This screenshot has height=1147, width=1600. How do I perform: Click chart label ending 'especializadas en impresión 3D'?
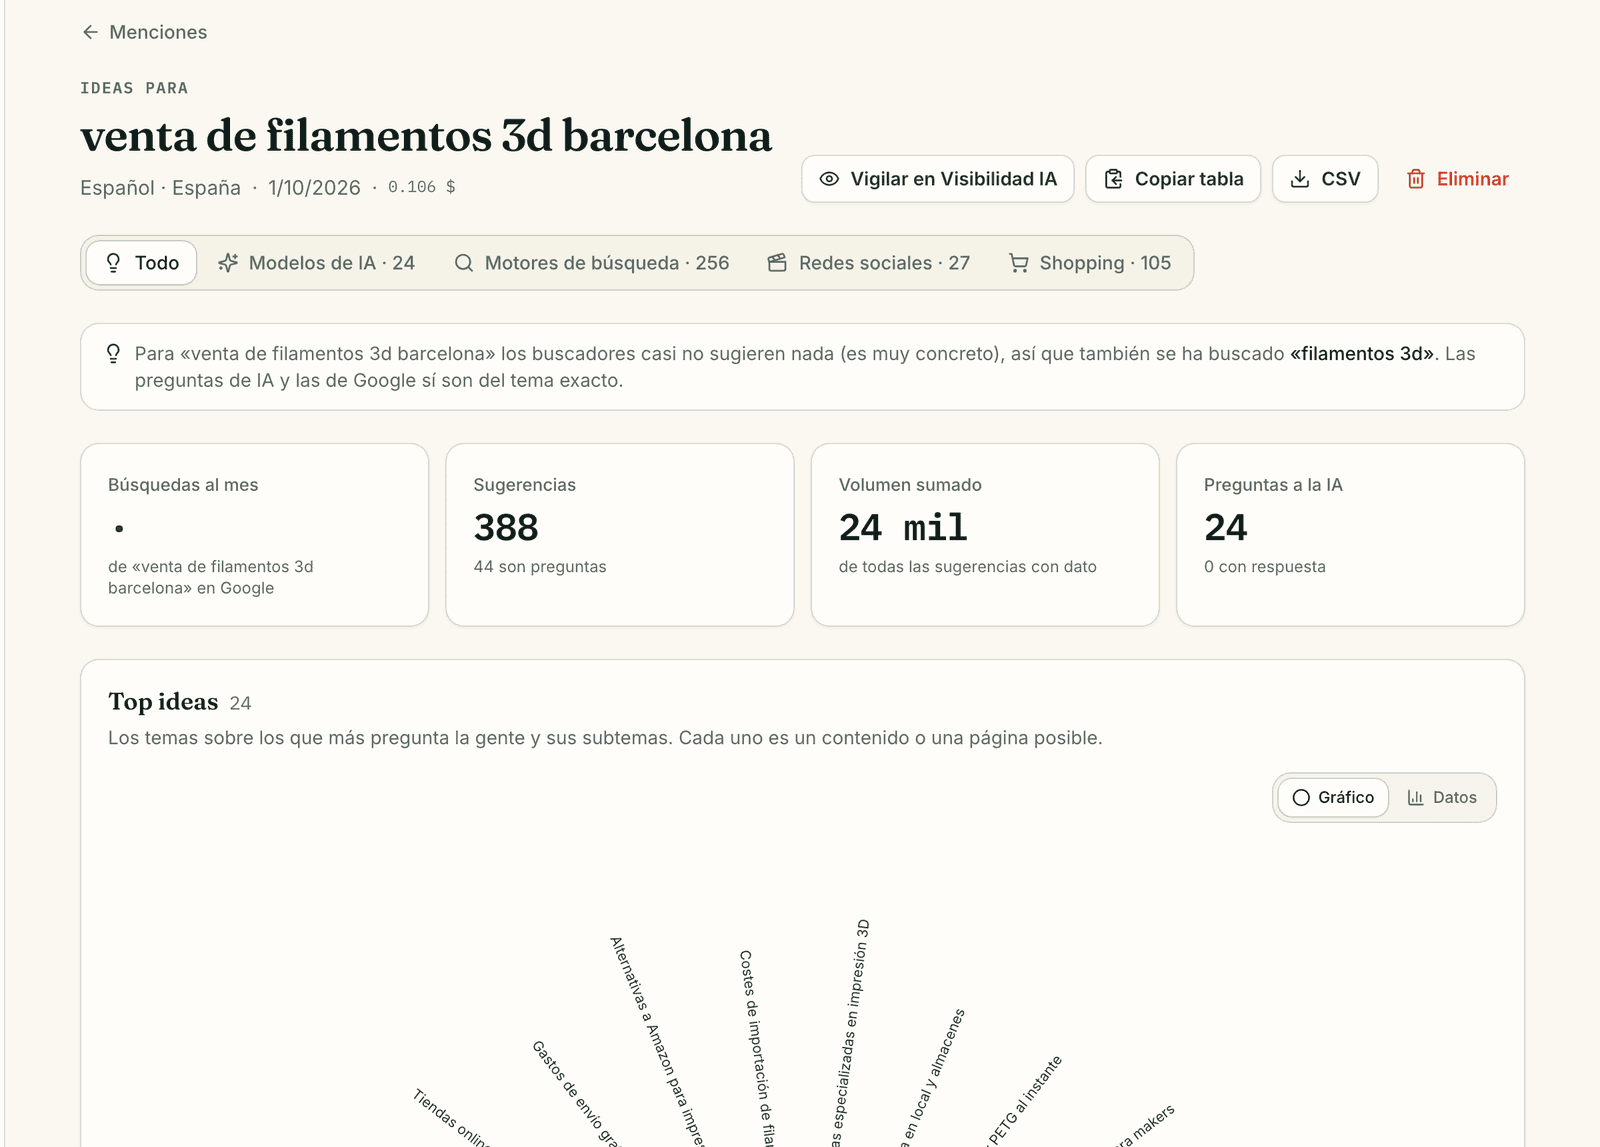tap(850, 1032)
